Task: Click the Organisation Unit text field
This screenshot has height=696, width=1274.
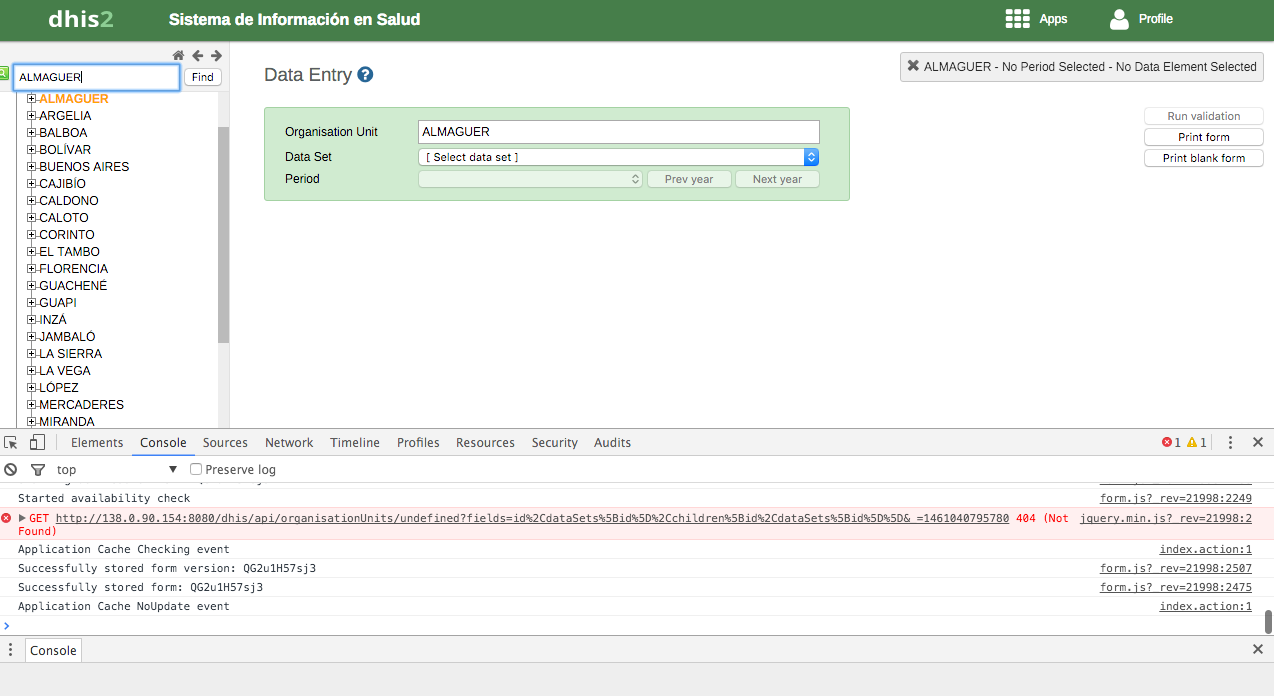Action: pos(618,132)
